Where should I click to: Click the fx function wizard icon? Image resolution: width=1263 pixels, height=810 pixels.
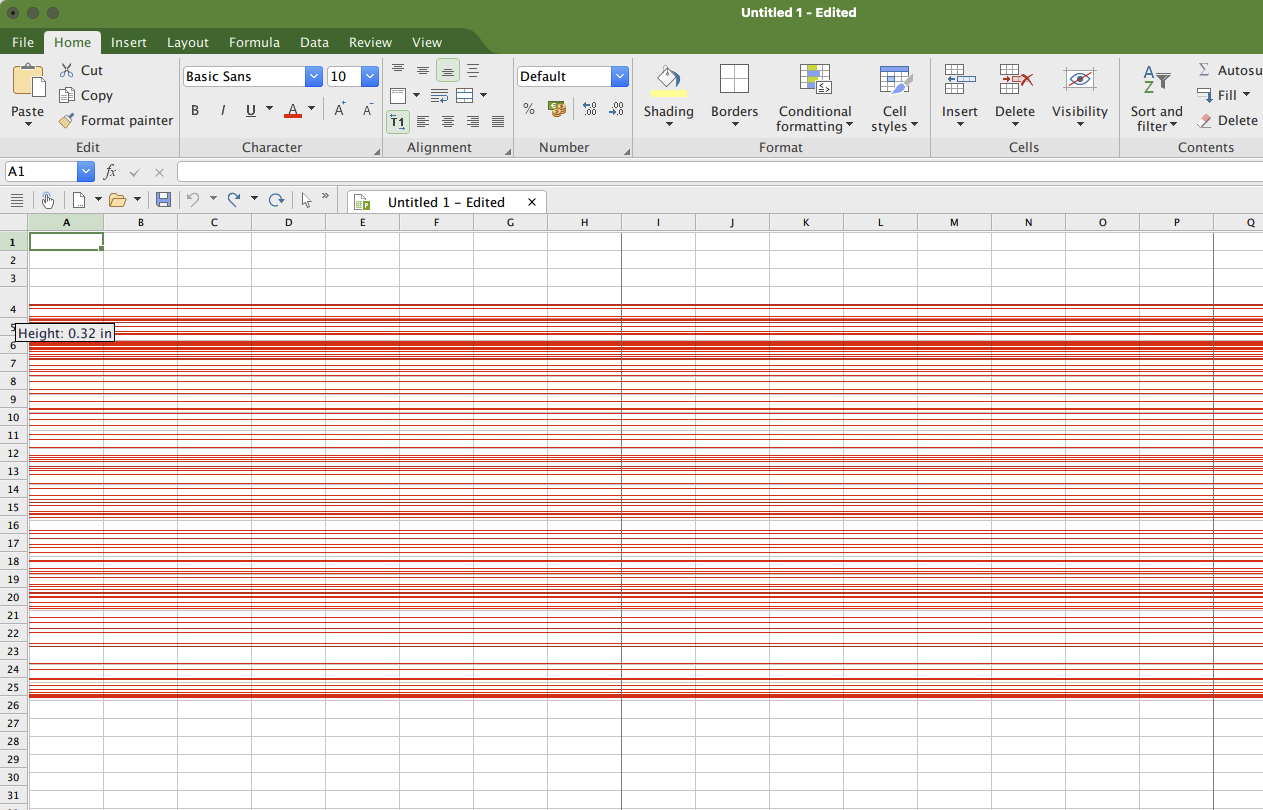[x=110, y=172]
